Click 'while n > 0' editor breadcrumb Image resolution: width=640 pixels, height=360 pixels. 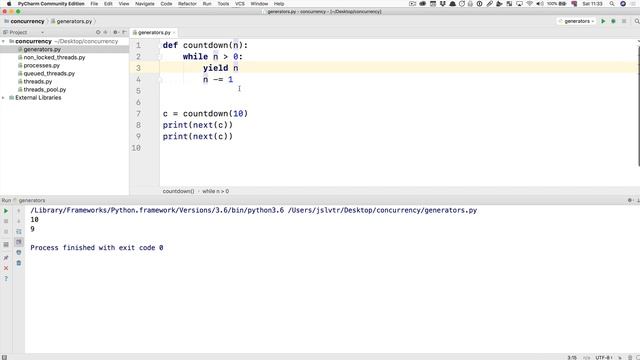click(216, 191)
